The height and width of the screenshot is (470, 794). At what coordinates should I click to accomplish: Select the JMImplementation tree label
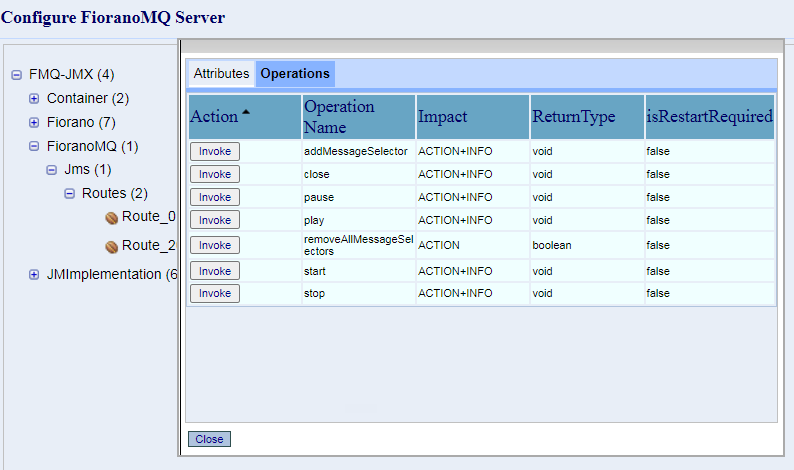coord(112,275)
